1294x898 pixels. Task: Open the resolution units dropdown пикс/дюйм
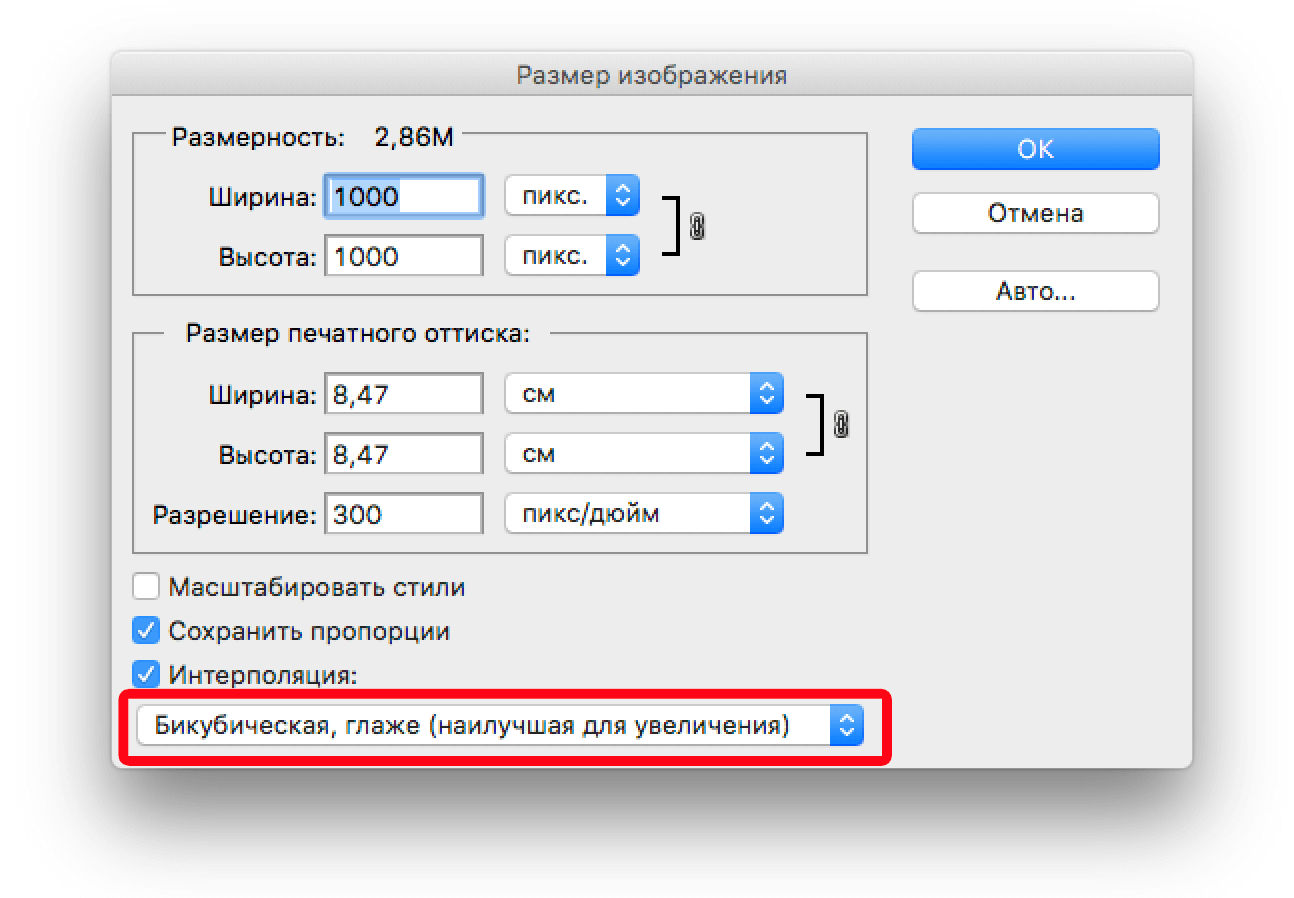pyautogui.click(x=644, y=515)
